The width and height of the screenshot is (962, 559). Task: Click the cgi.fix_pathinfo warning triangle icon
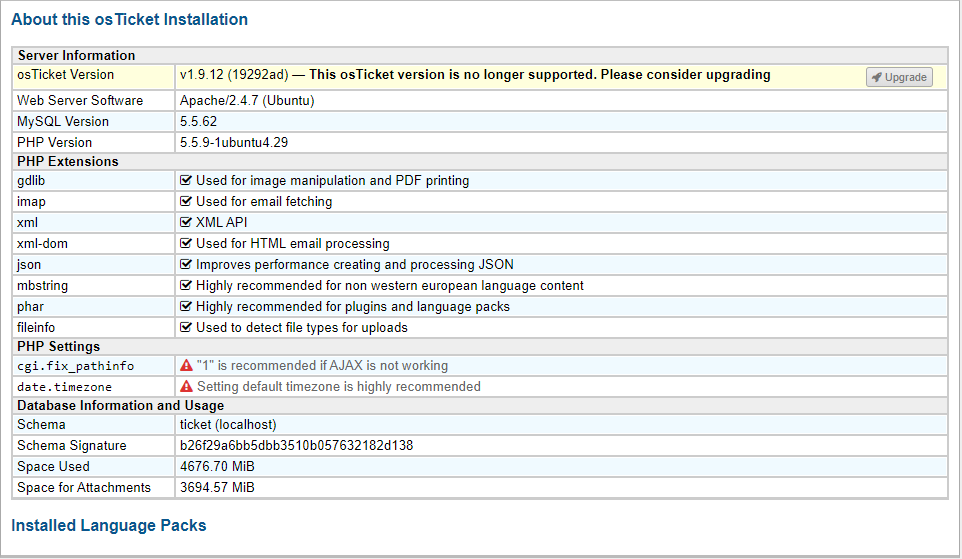[x=187, y=366]
